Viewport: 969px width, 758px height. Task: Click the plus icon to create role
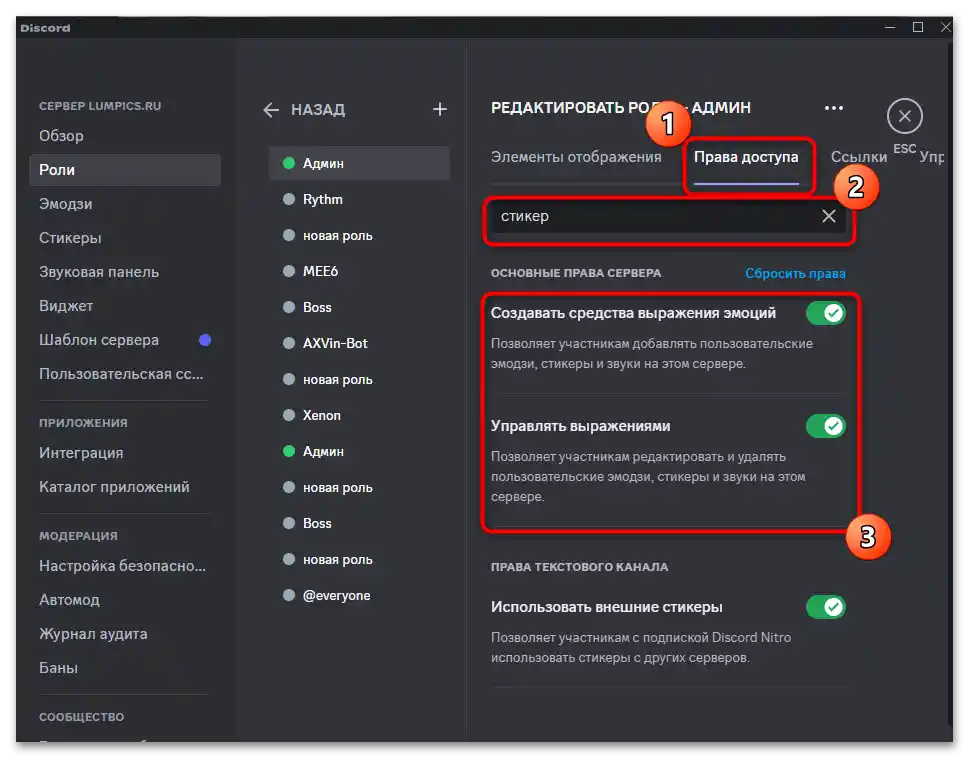[x=439, y=110]
